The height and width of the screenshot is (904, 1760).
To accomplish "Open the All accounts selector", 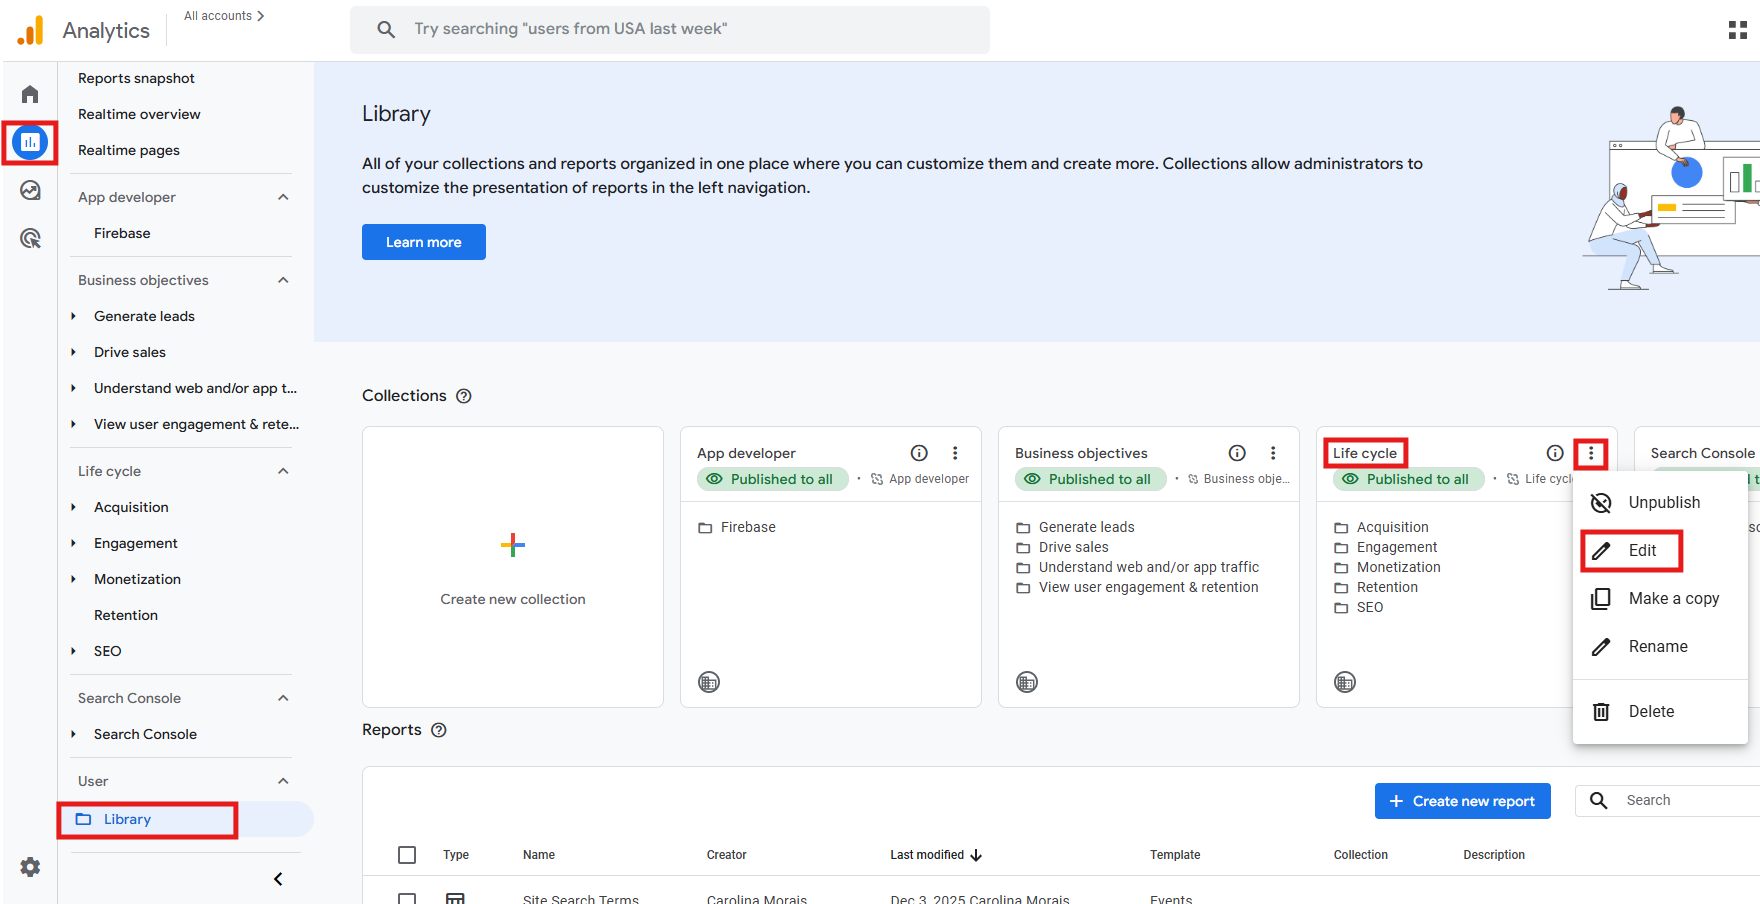I will point(224,16).
